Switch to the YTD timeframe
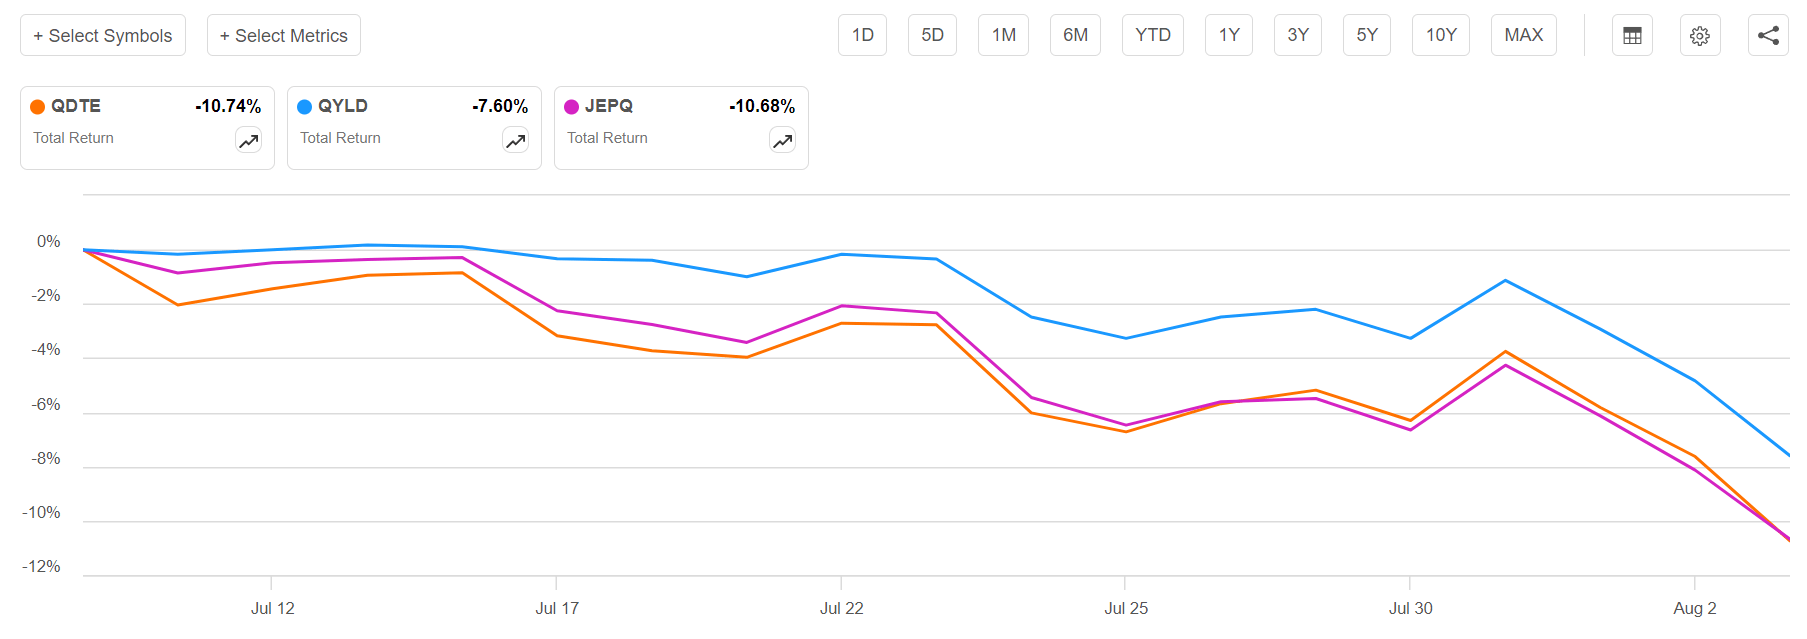The height and width of the screenshot is (639, 1807). point(1152,34)
